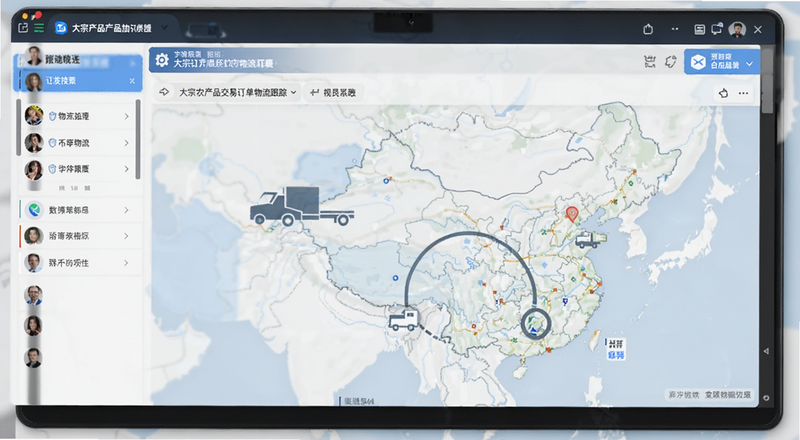Open the green hamburger menu icon

39,28
